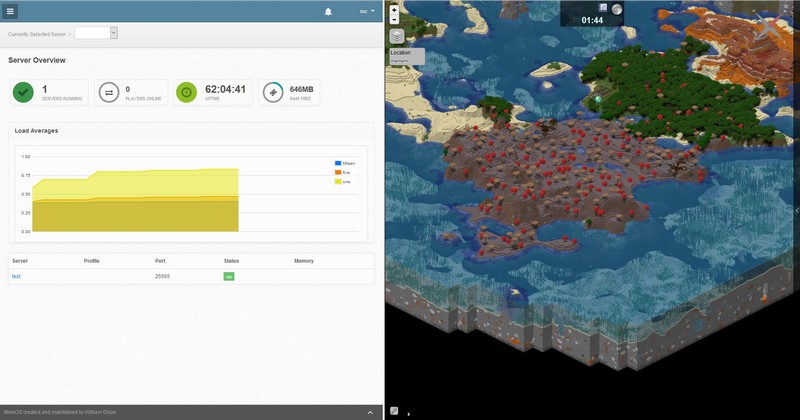800x420 pixels.
Task: Click the uptime clock icon
Action: (x=186, y=92)
